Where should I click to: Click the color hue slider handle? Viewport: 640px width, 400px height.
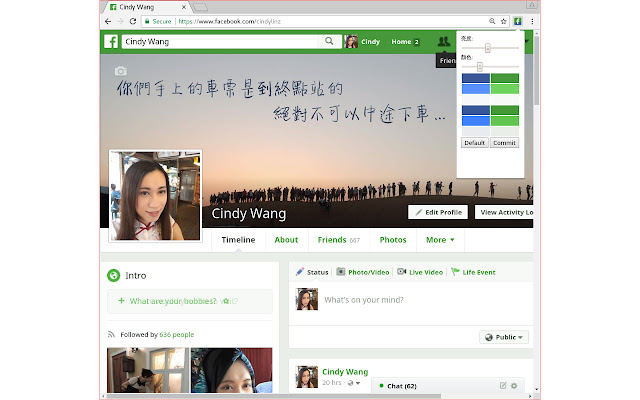pos(480,67)
